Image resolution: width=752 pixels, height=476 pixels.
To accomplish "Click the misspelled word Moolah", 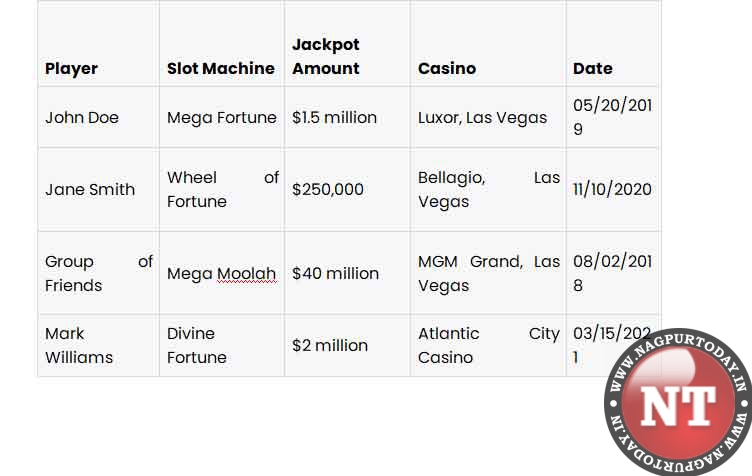I will coord(247,274).
